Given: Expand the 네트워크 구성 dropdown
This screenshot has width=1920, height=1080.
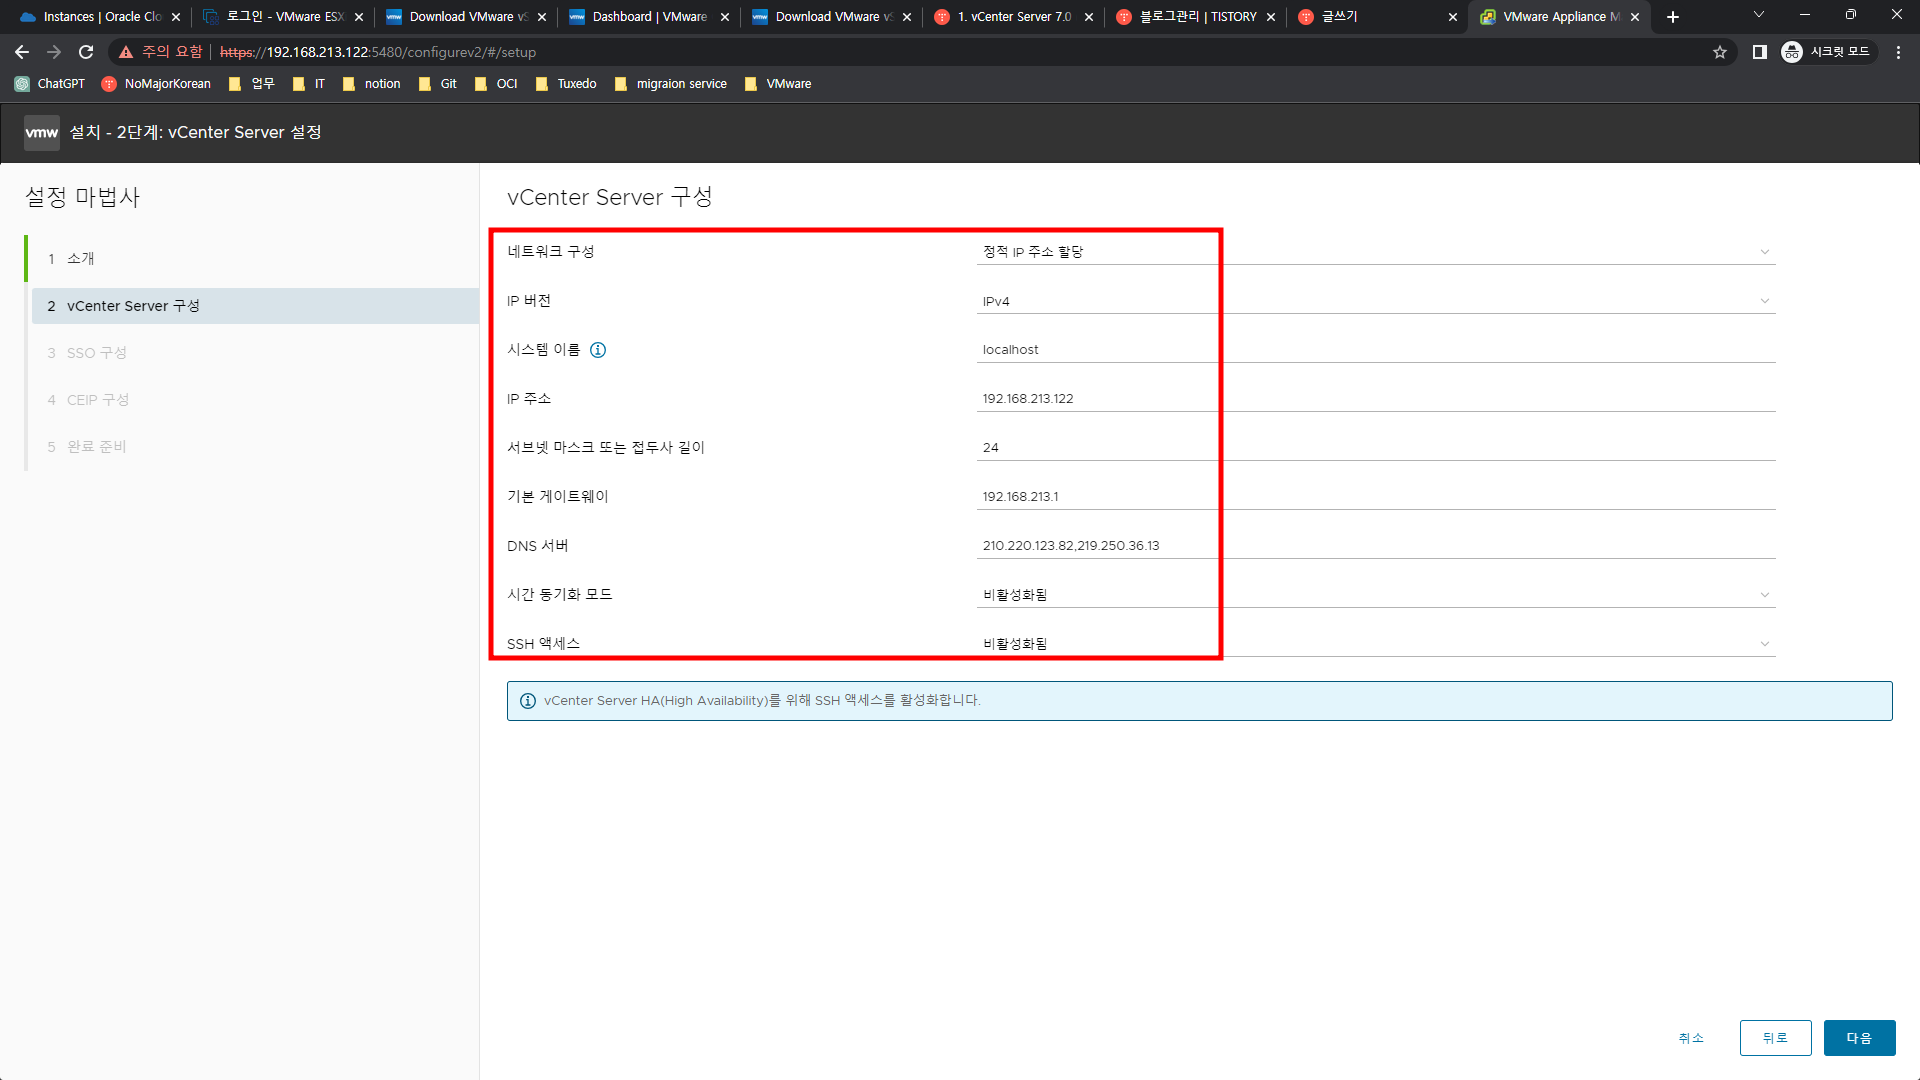Looking at the screenshot, I should (1764, 252).
